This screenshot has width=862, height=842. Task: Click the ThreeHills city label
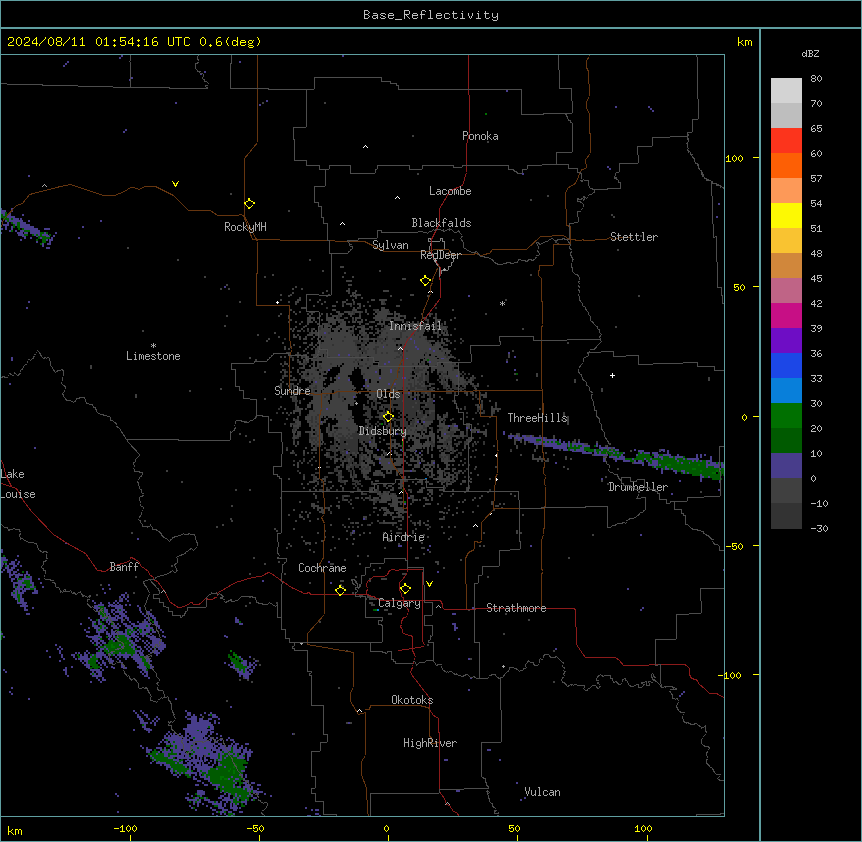coord(537,418)
